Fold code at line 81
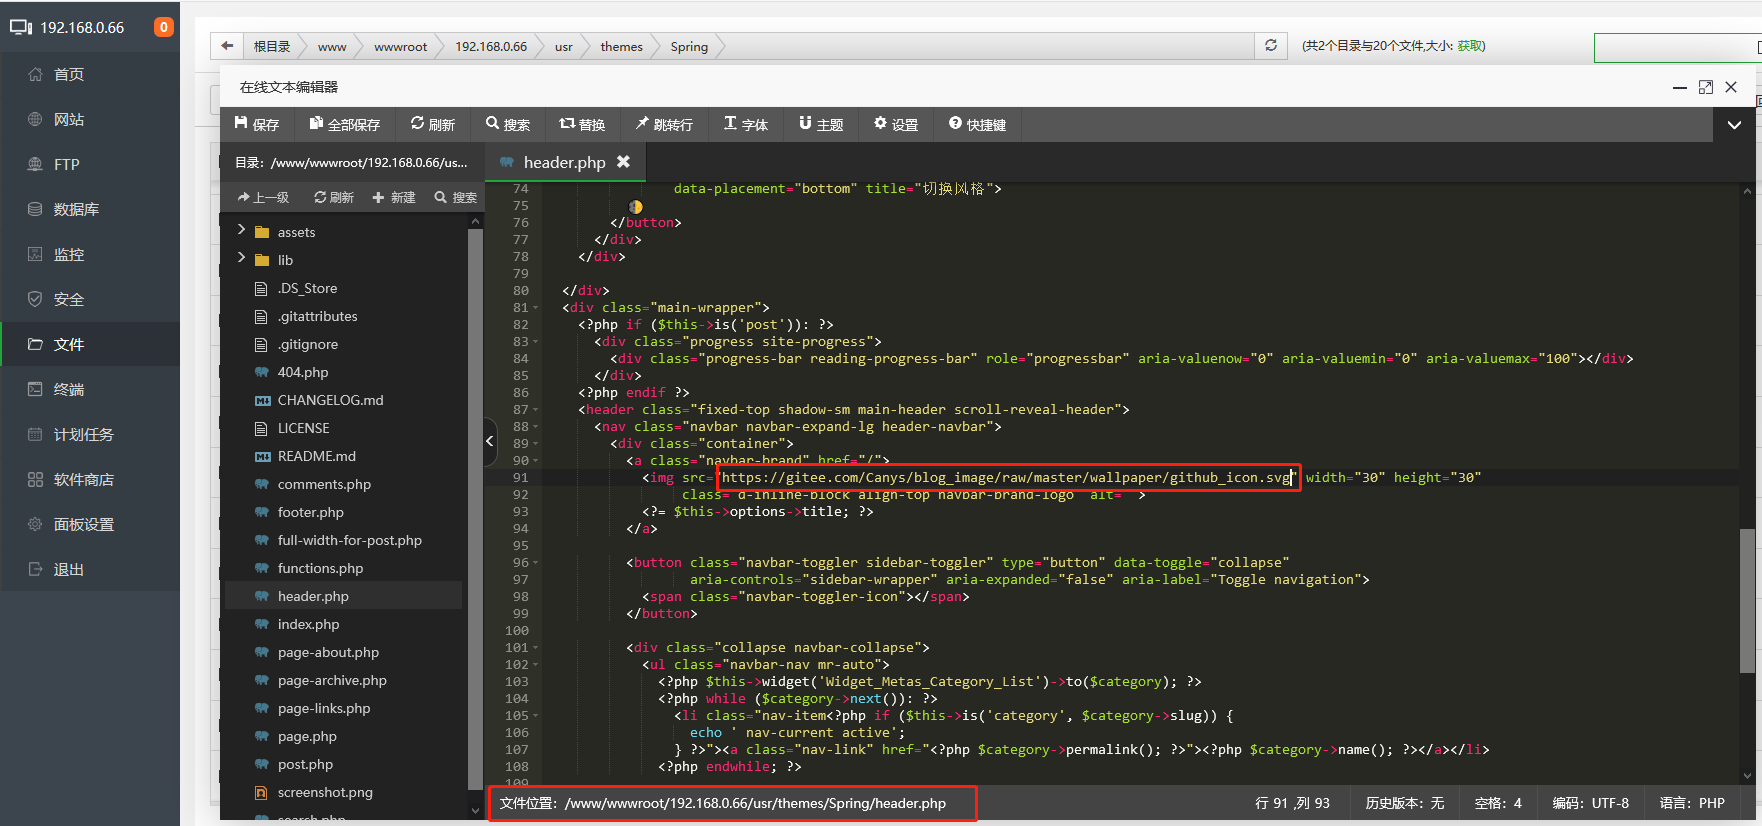 click(x=536, y=308)
